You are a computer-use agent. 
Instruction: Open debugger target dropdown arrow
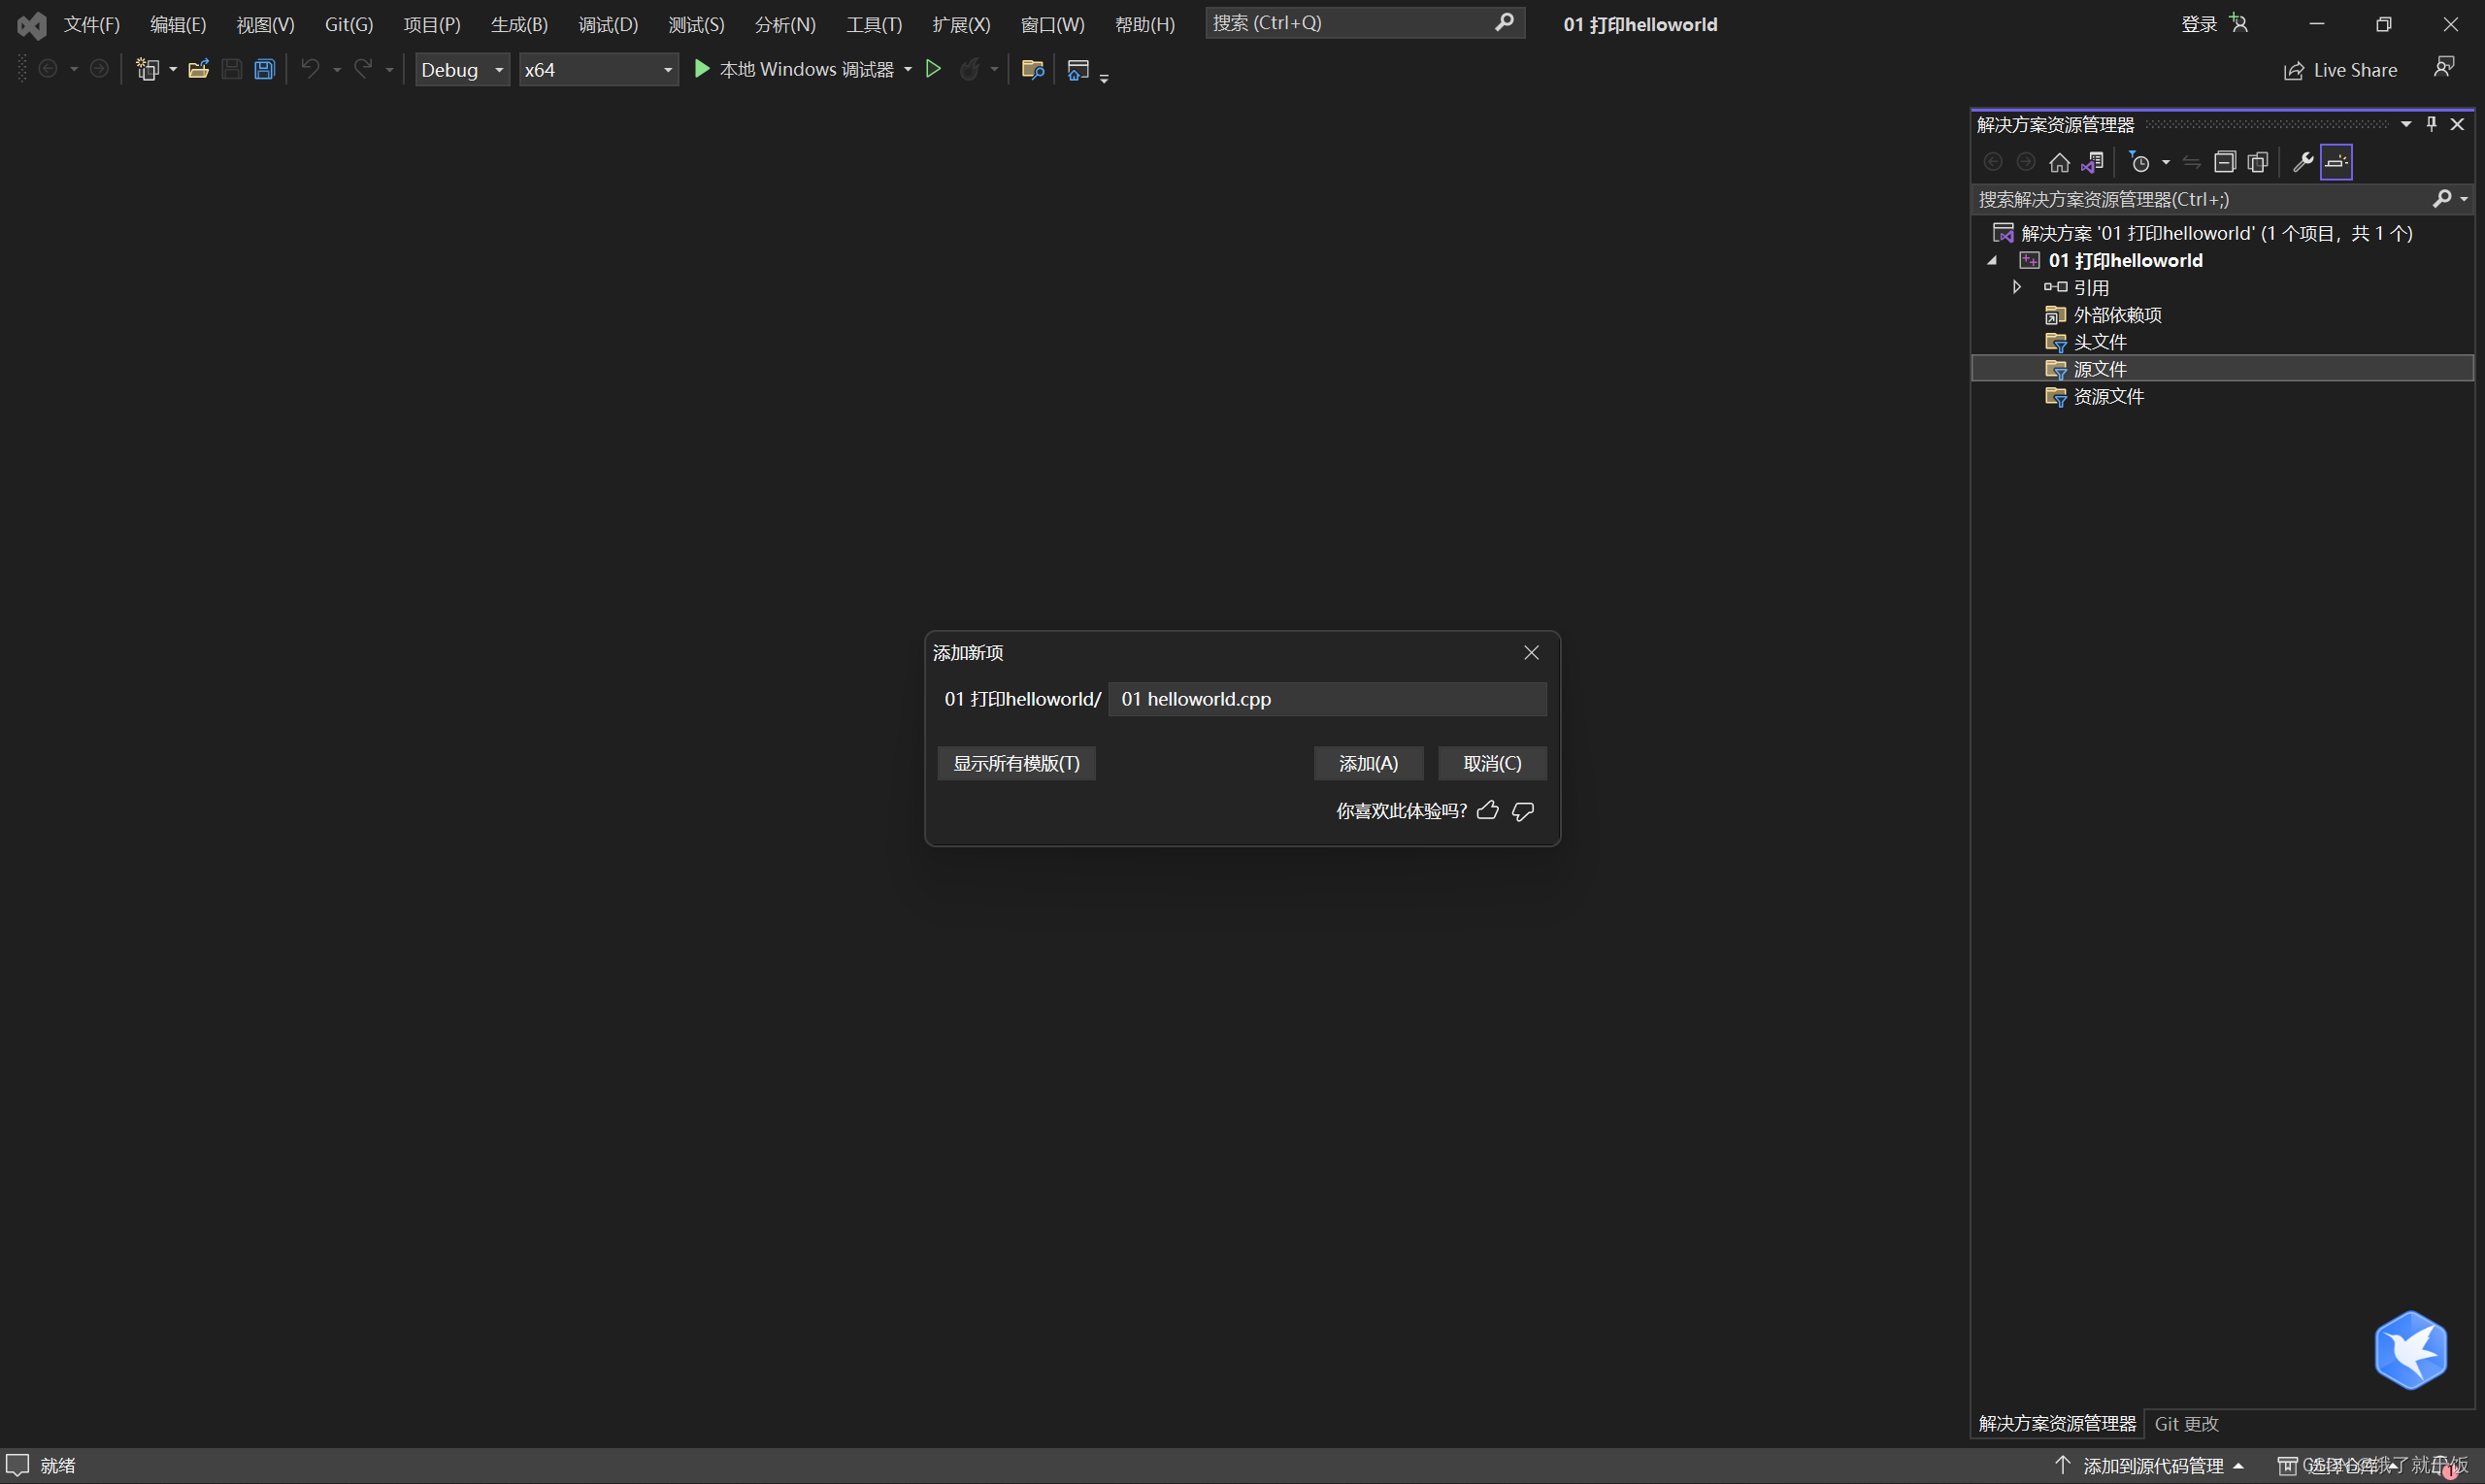coord(908,69)
